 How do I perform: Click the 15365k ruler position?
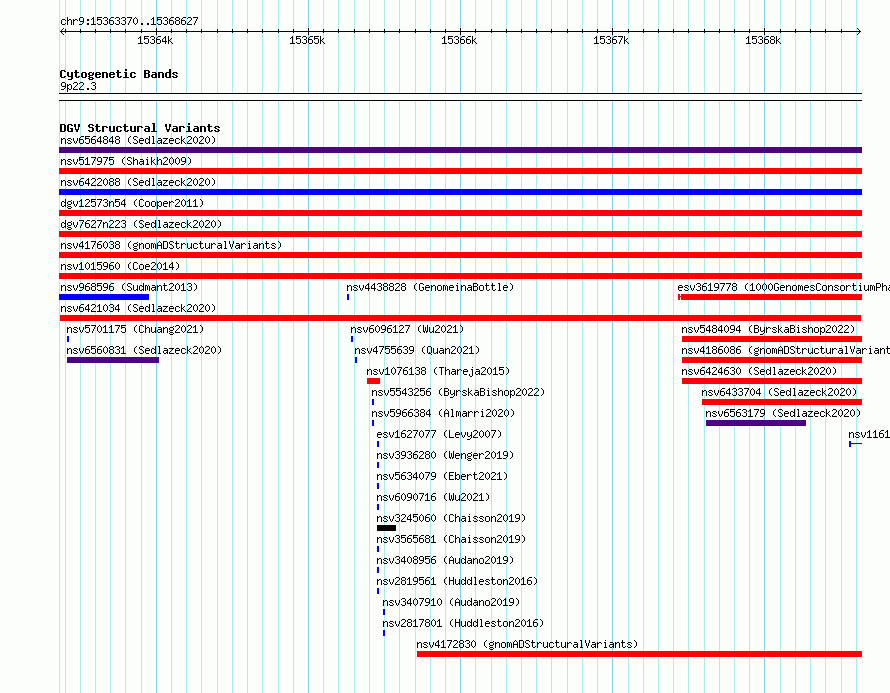(307, 40)
